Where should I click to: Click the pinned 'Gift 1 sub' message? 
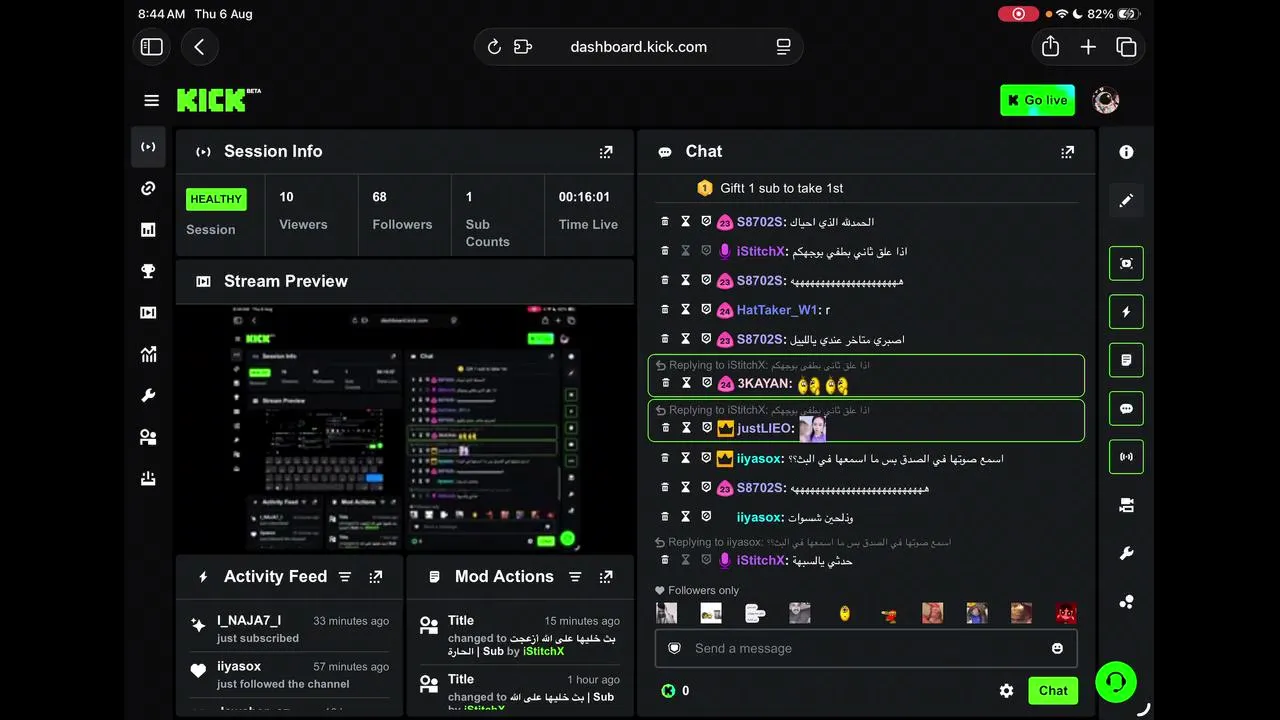point(770,188)
